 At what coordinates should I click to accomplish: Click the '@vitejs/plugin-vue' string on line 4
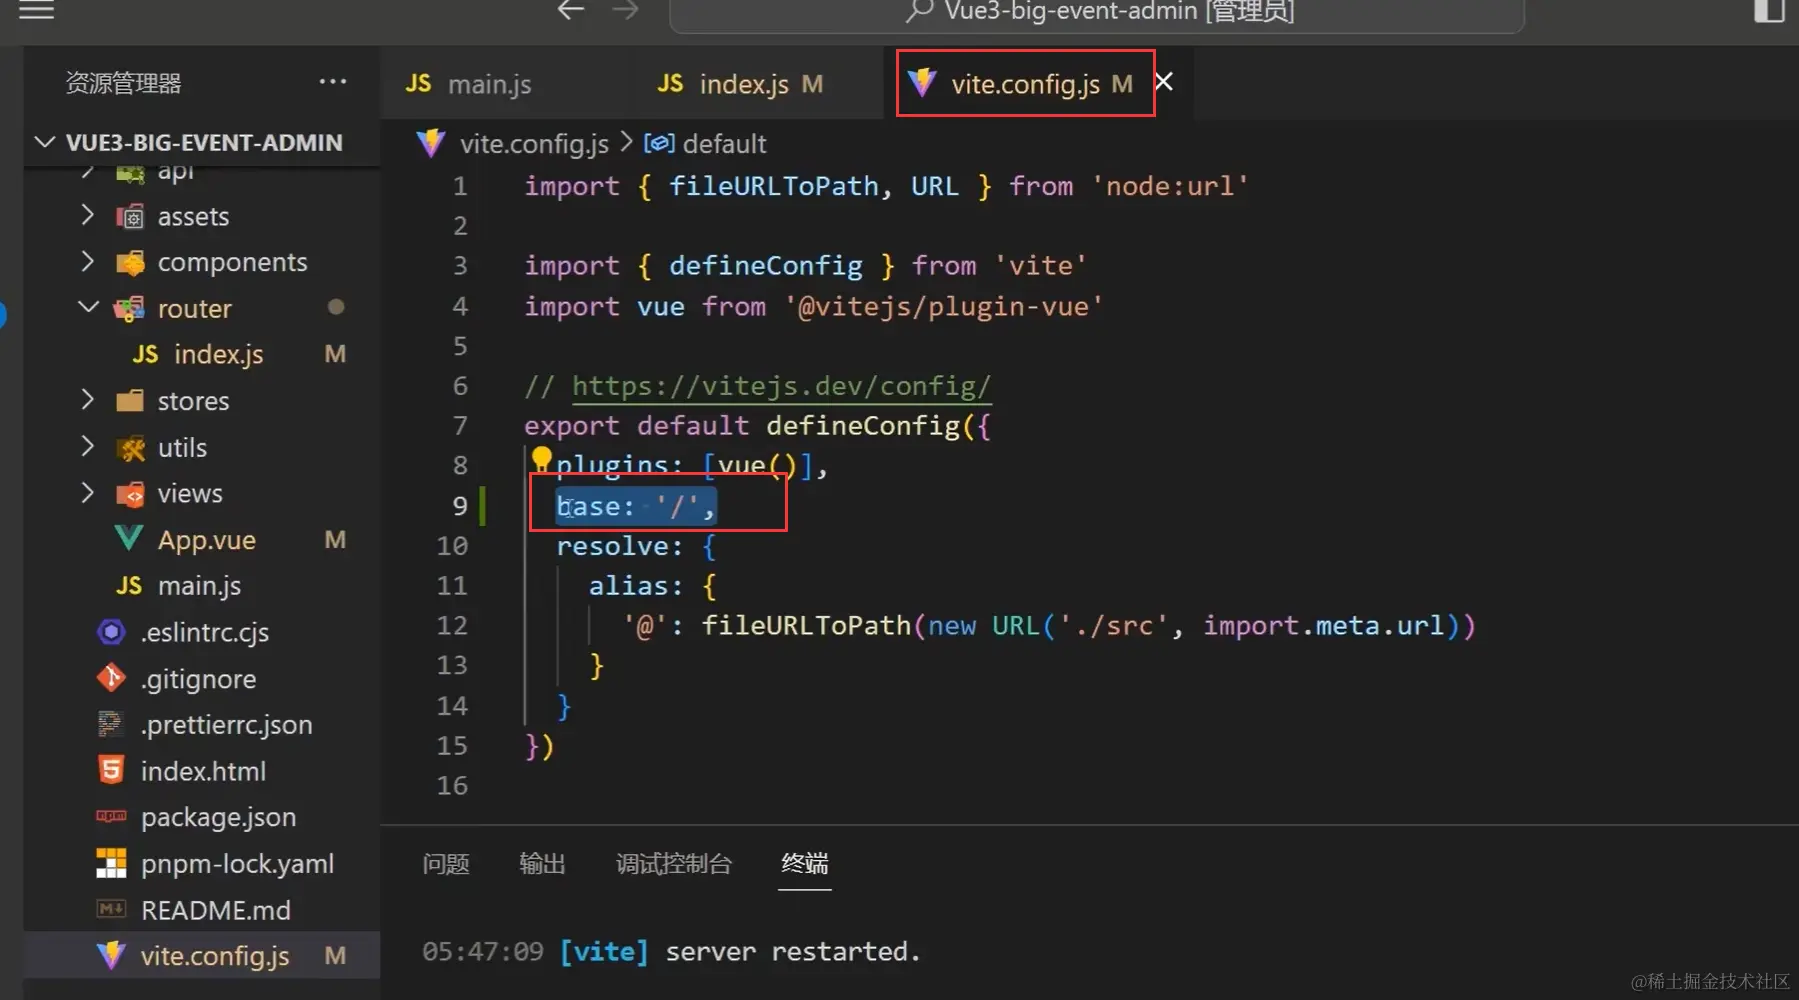pos(943,306)
